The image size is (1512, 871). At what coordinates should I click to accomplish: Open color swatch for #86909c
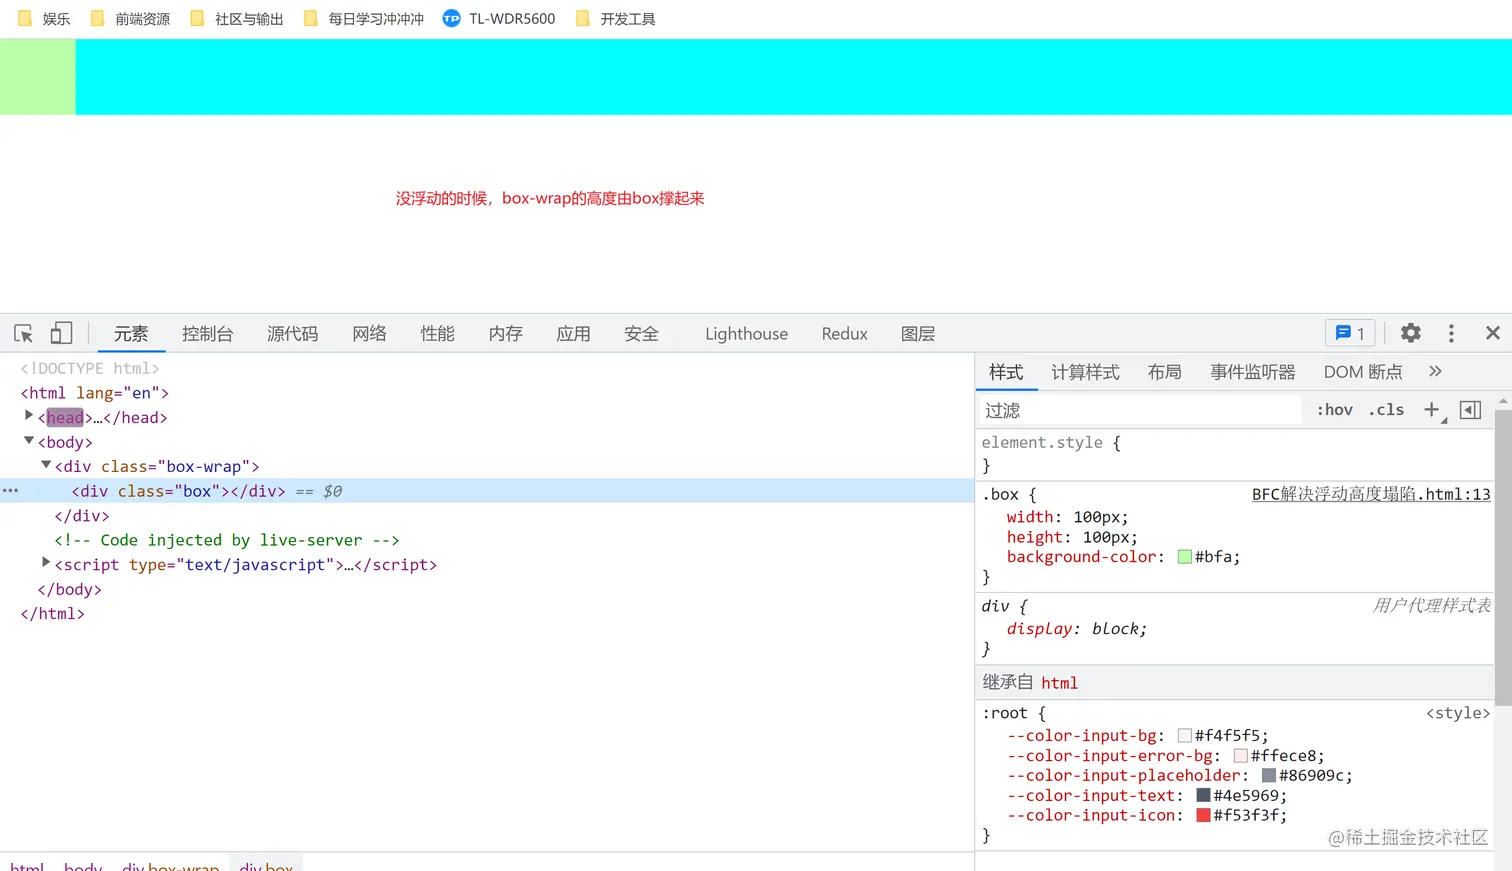[x=1269, y=775]
